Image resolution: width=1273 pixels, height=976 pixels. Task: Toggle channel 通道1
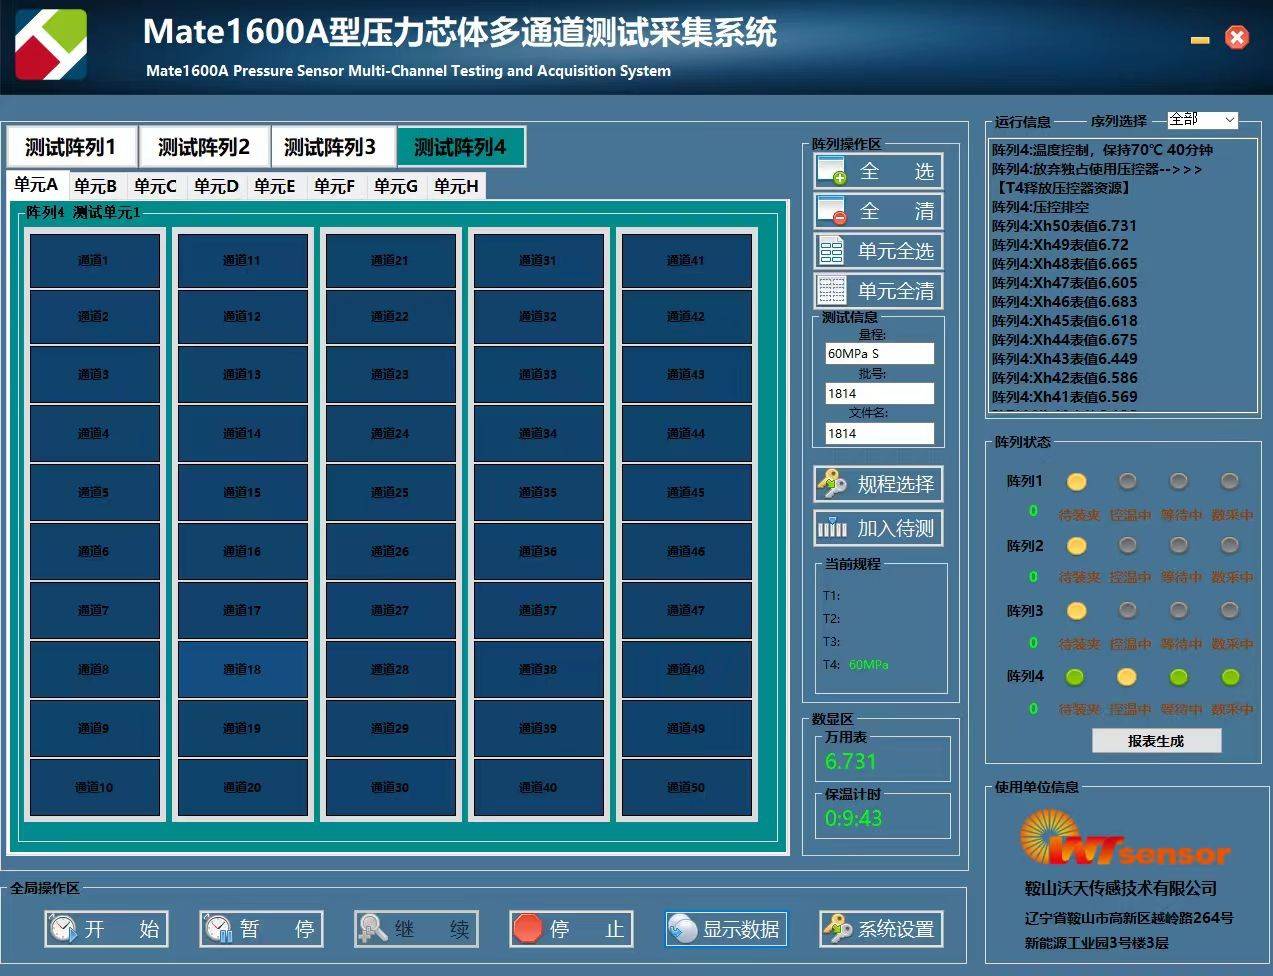(94, 260)
